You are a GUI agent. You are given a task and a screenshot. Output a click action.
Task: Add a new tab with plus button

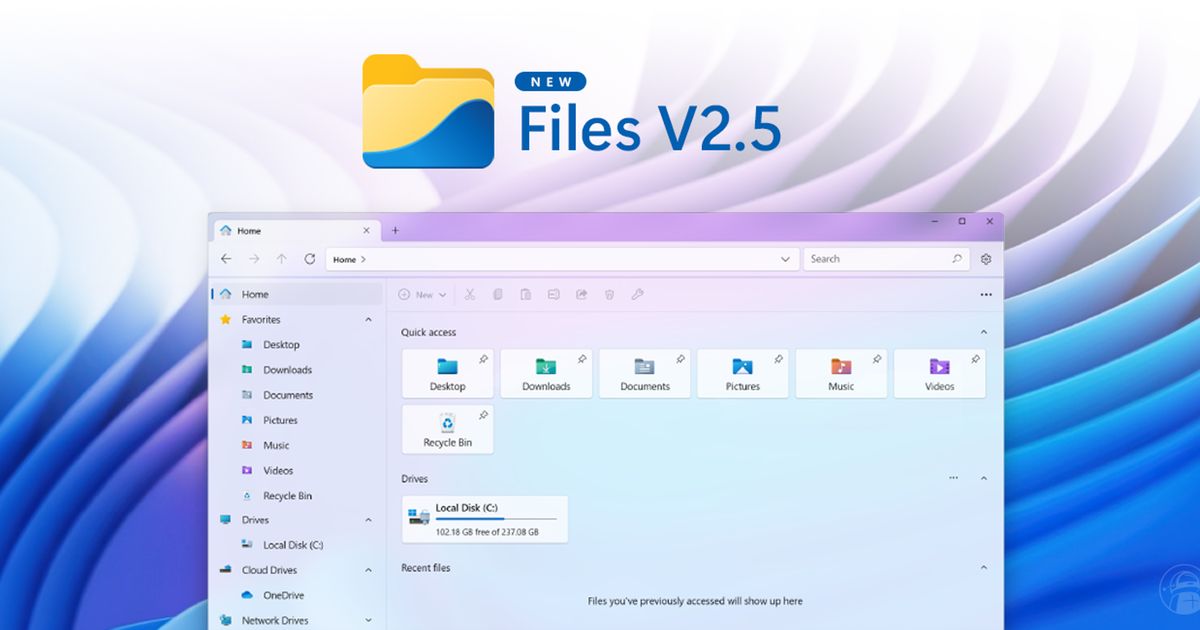click(x=395, y=230)
